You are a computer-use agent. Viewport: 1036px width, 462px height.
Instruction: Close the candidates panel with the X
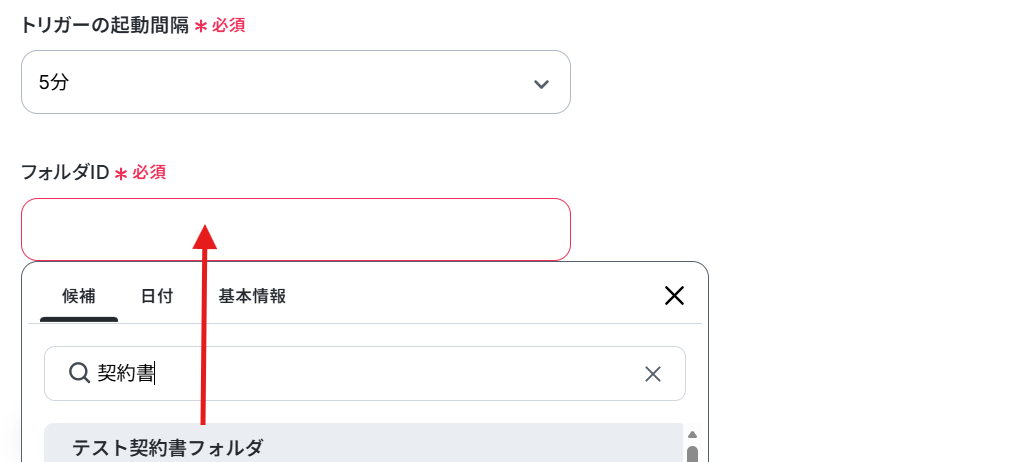674,295
